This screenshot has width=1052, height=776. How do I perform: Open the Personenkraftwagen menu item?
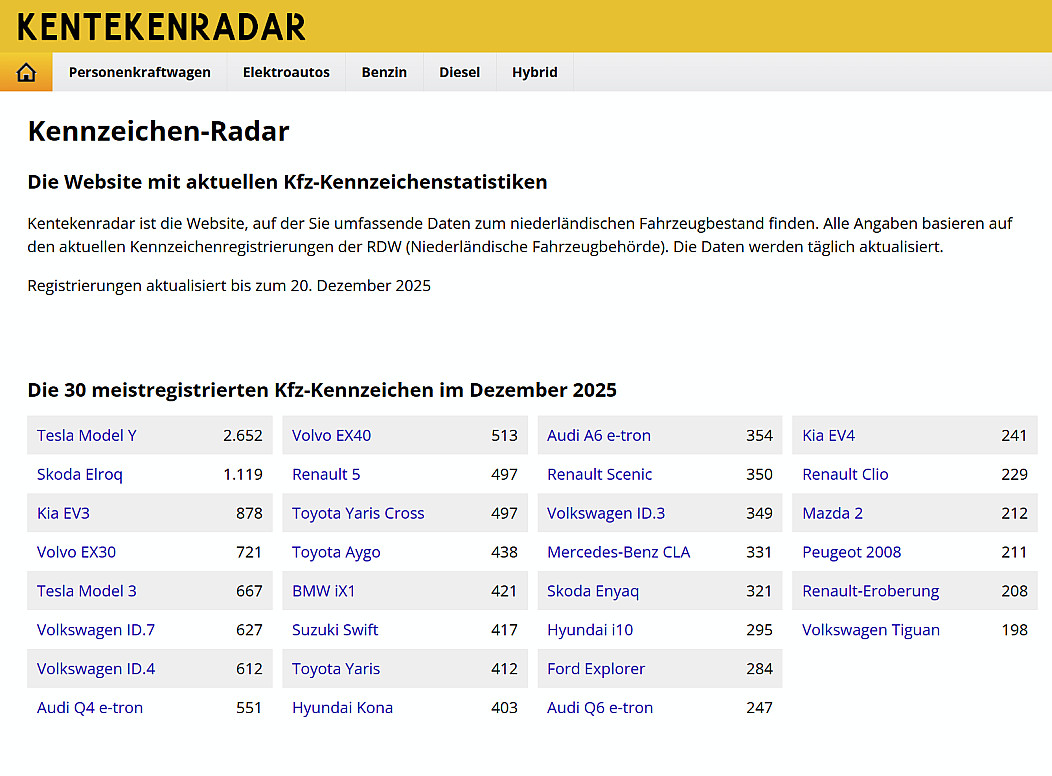pyautogui.click(x=139, y=72)
